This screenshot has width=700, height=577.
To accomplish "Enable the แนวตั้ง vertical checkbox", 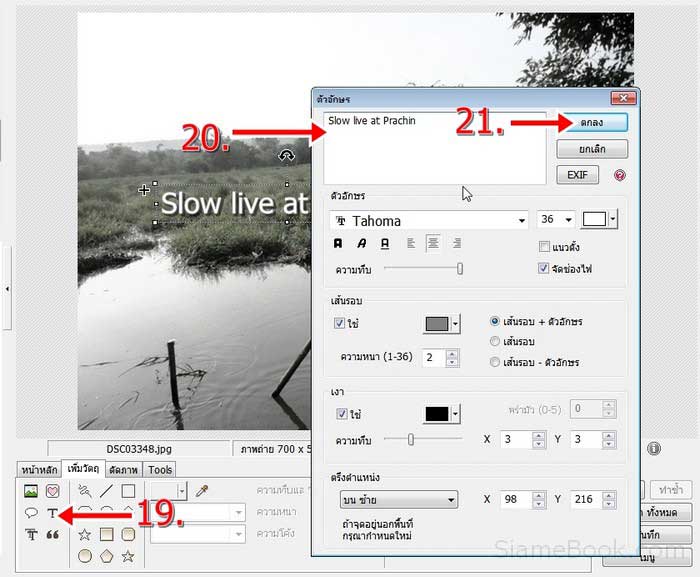I will point(544,247).
